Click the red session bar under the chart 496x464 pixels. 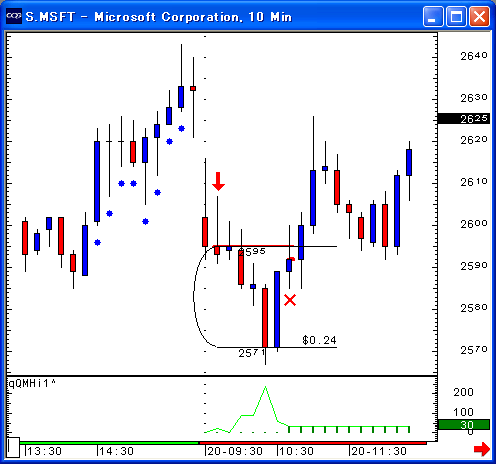pos(313,443)
